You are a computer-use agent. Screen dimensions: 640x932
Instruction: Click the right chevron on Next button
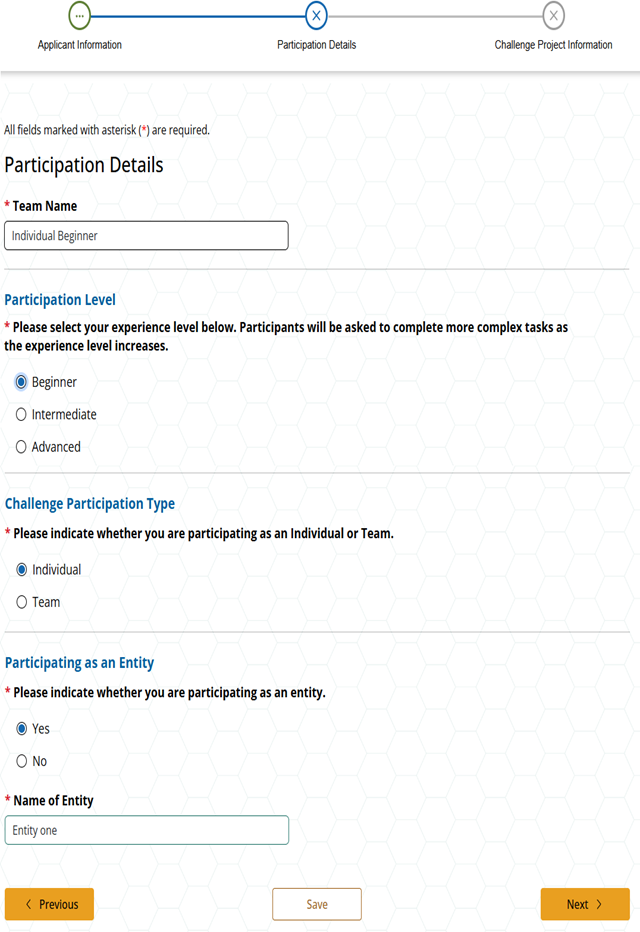tap(599, 904)
